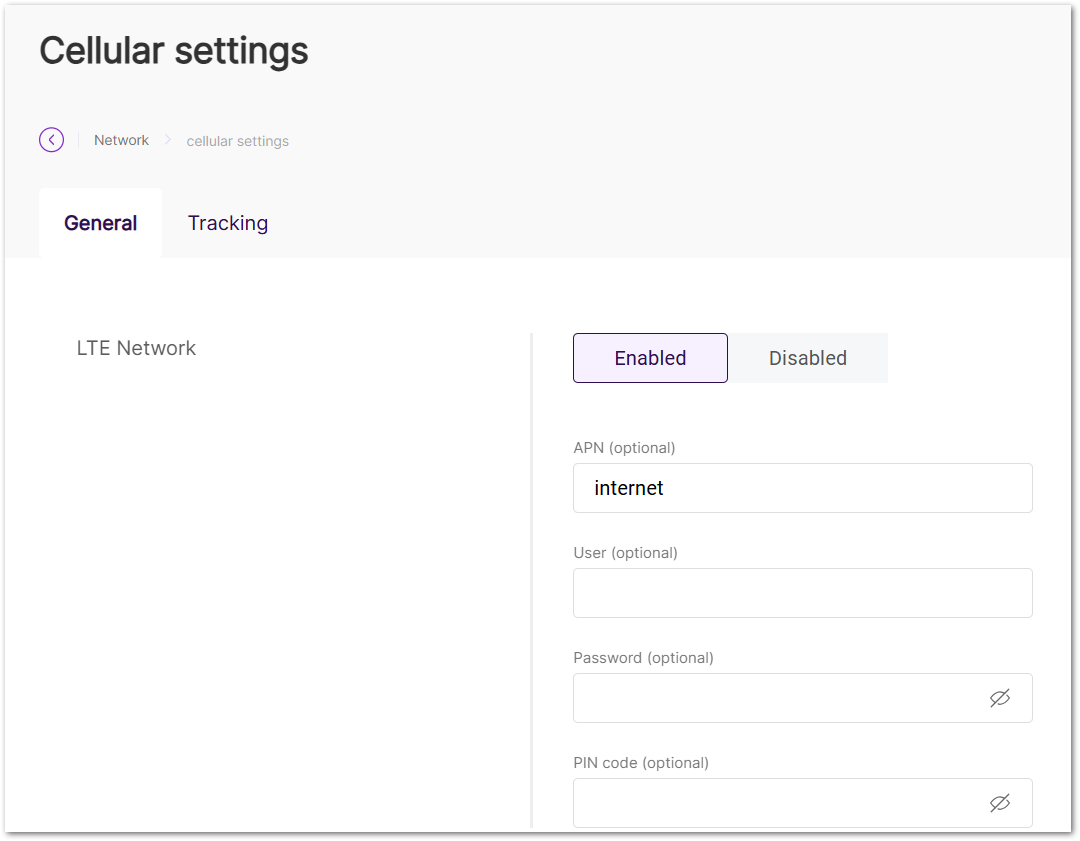Switch to the Tracking tab
Image resolution: width=1080 pixels, height=841 pixels.
[x=227, y=223]
